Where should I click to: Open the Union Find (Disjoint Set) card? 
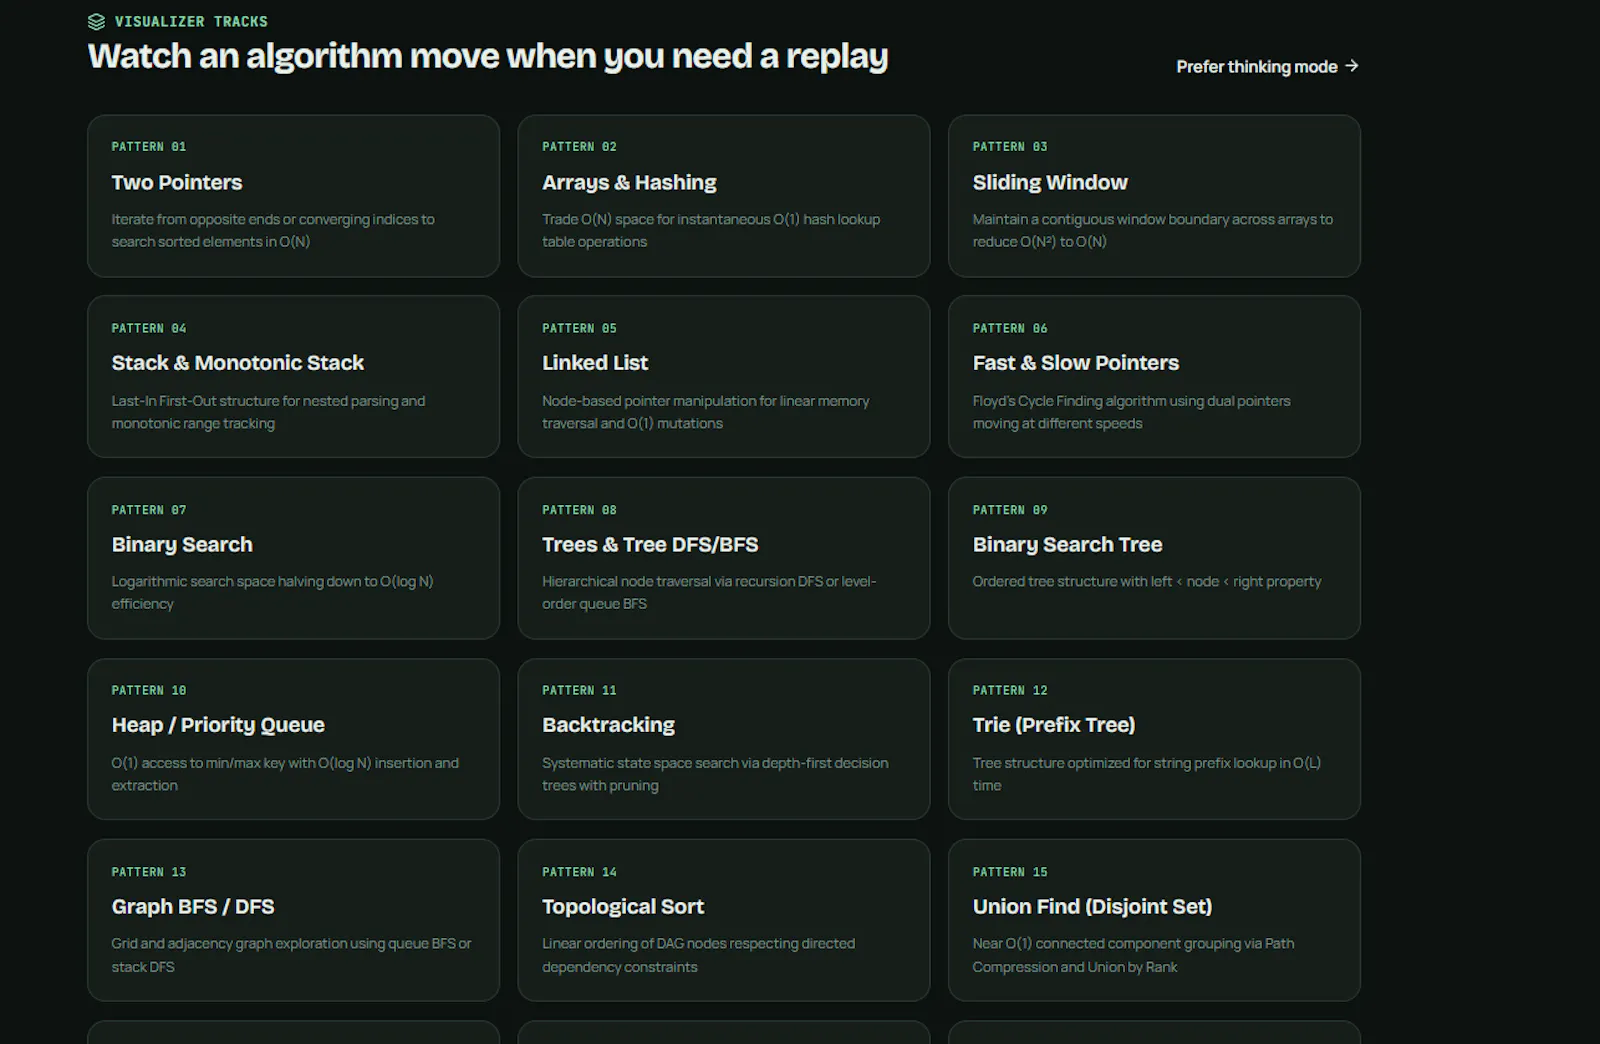1154,920
